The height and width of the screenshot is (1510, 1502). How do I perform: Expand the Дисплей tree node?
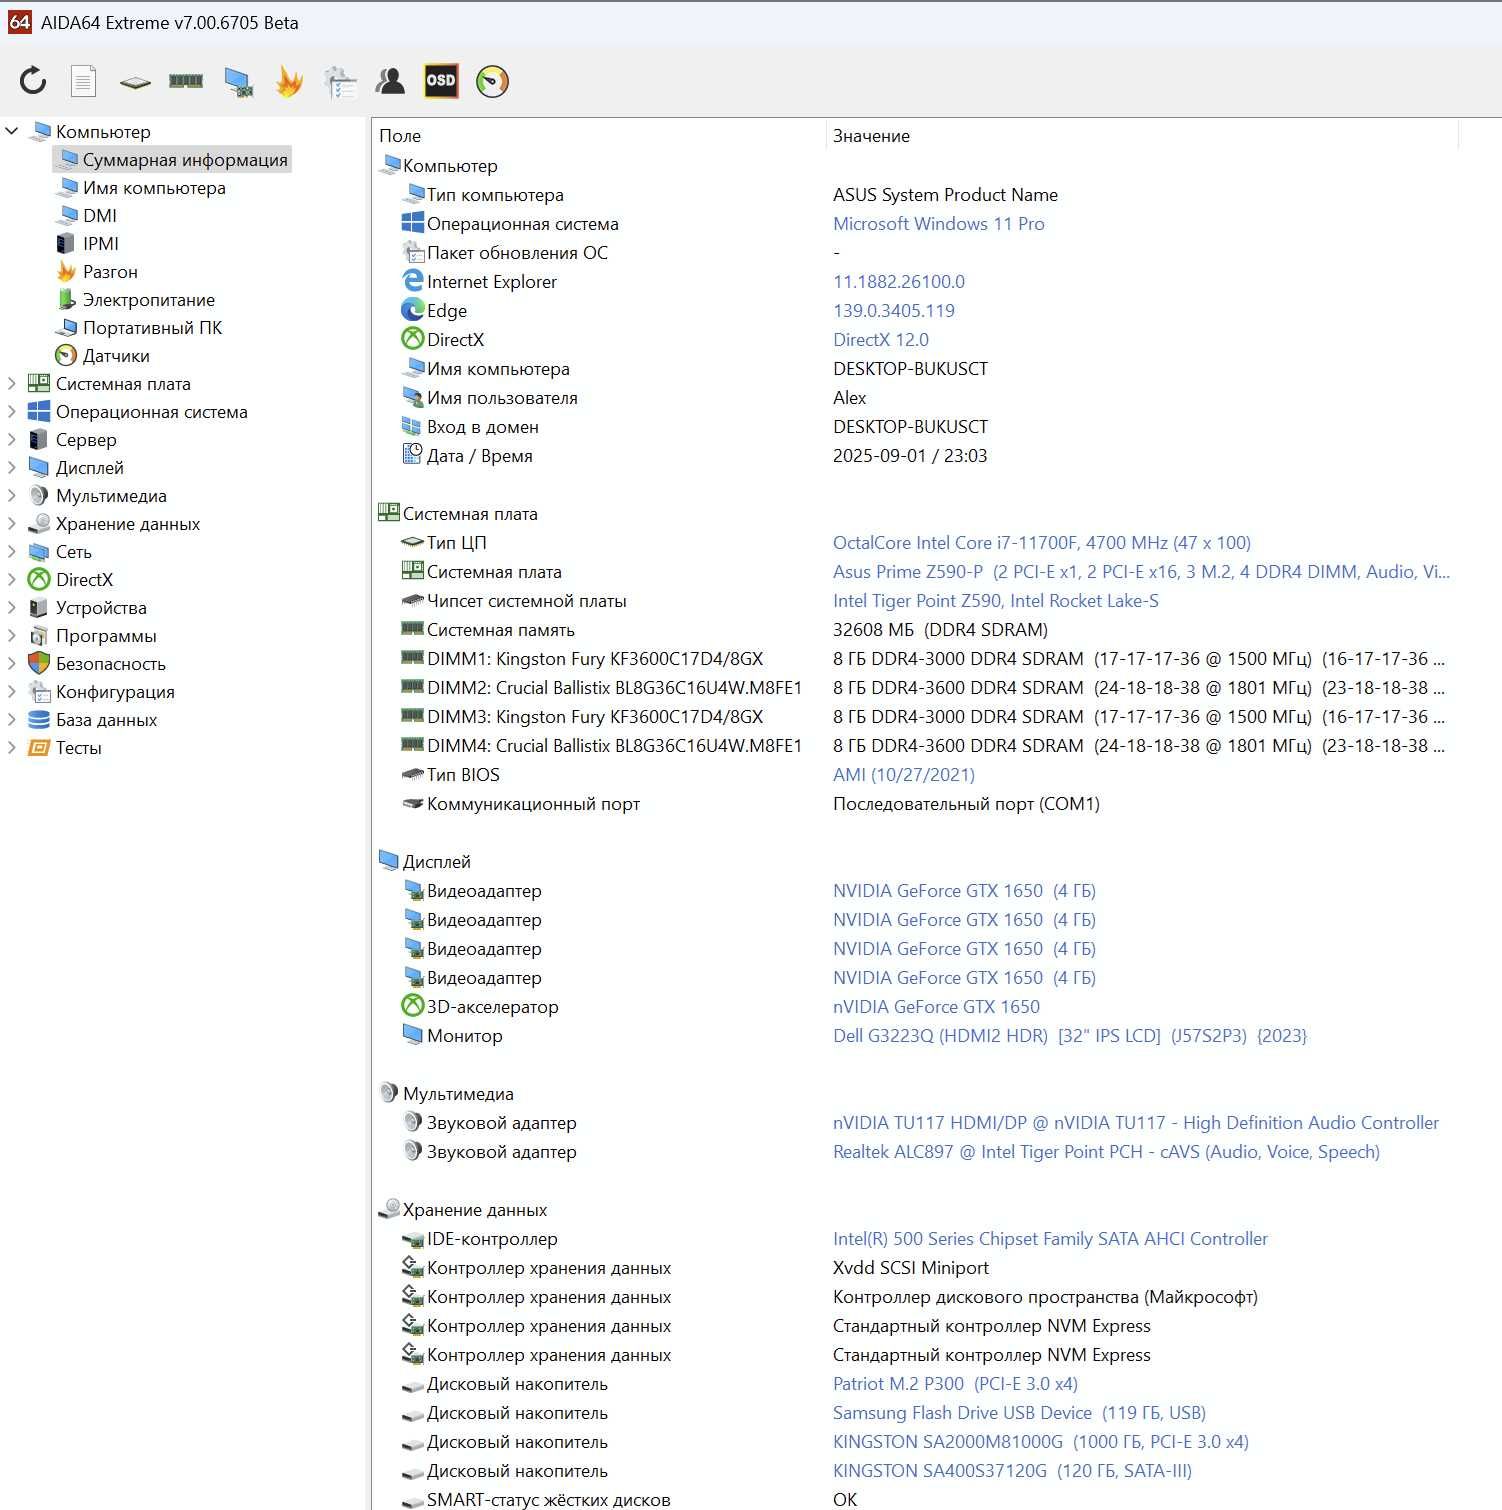[x=12, y=467]
